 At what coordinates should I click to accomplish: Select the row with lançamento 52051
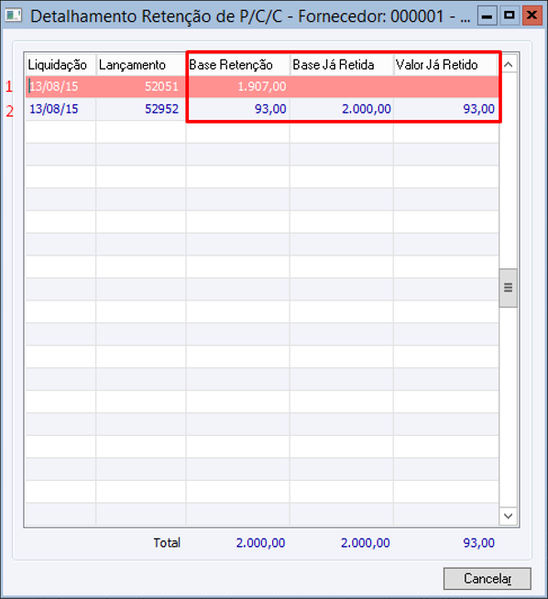[262, 87]
